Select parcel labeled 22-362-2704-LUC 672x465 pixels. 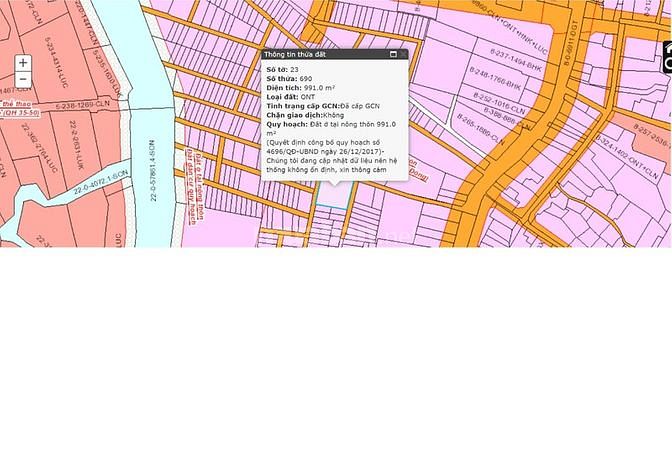pos(39,148)
